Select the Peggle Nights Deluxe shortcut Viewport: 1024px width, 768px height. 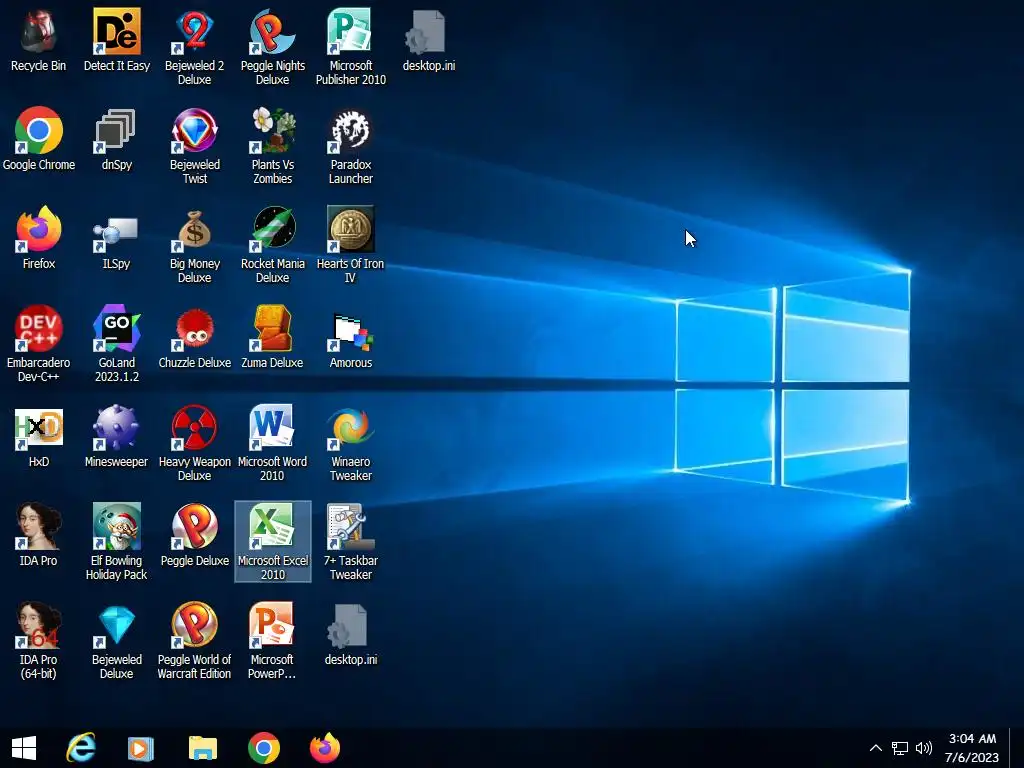point(272,47)
